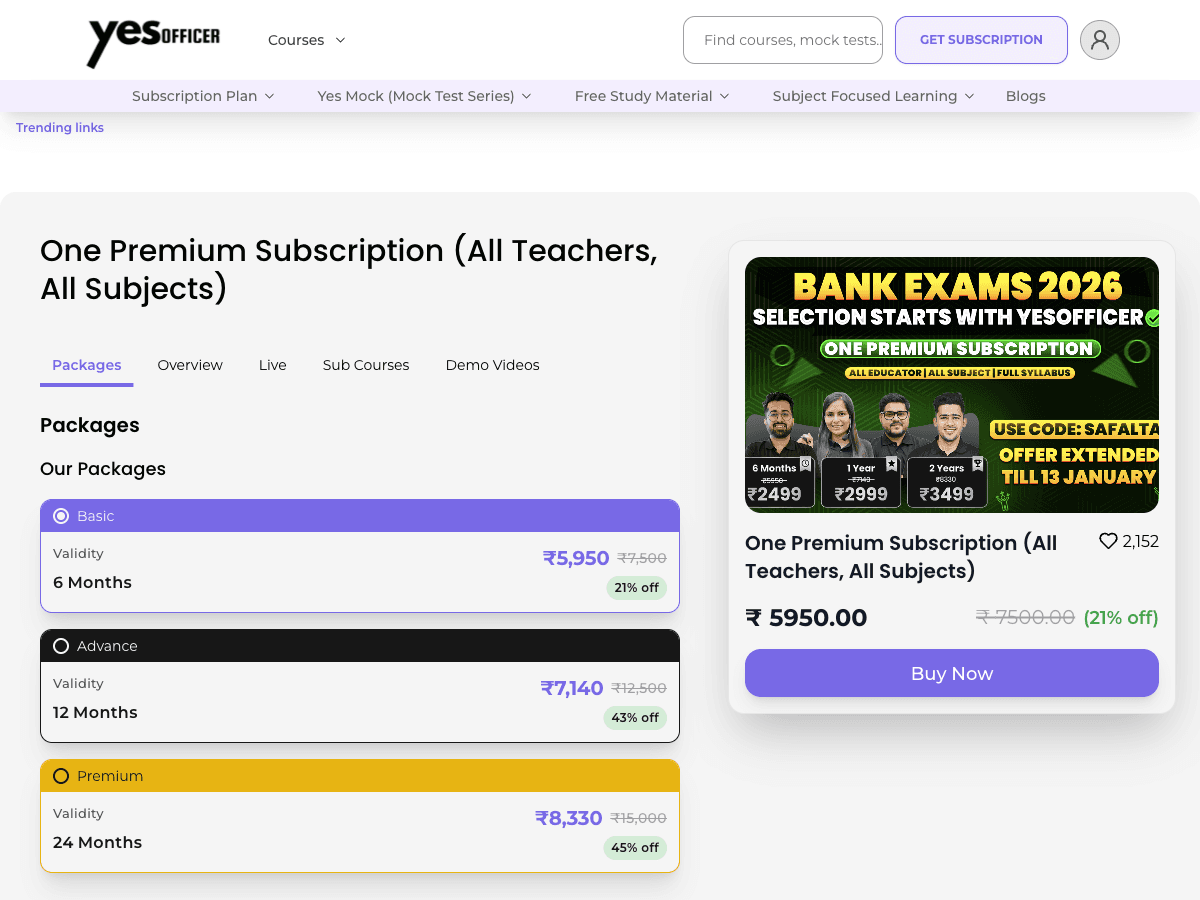Click the GET SUBSCRIPTION button

coord(981,40)
